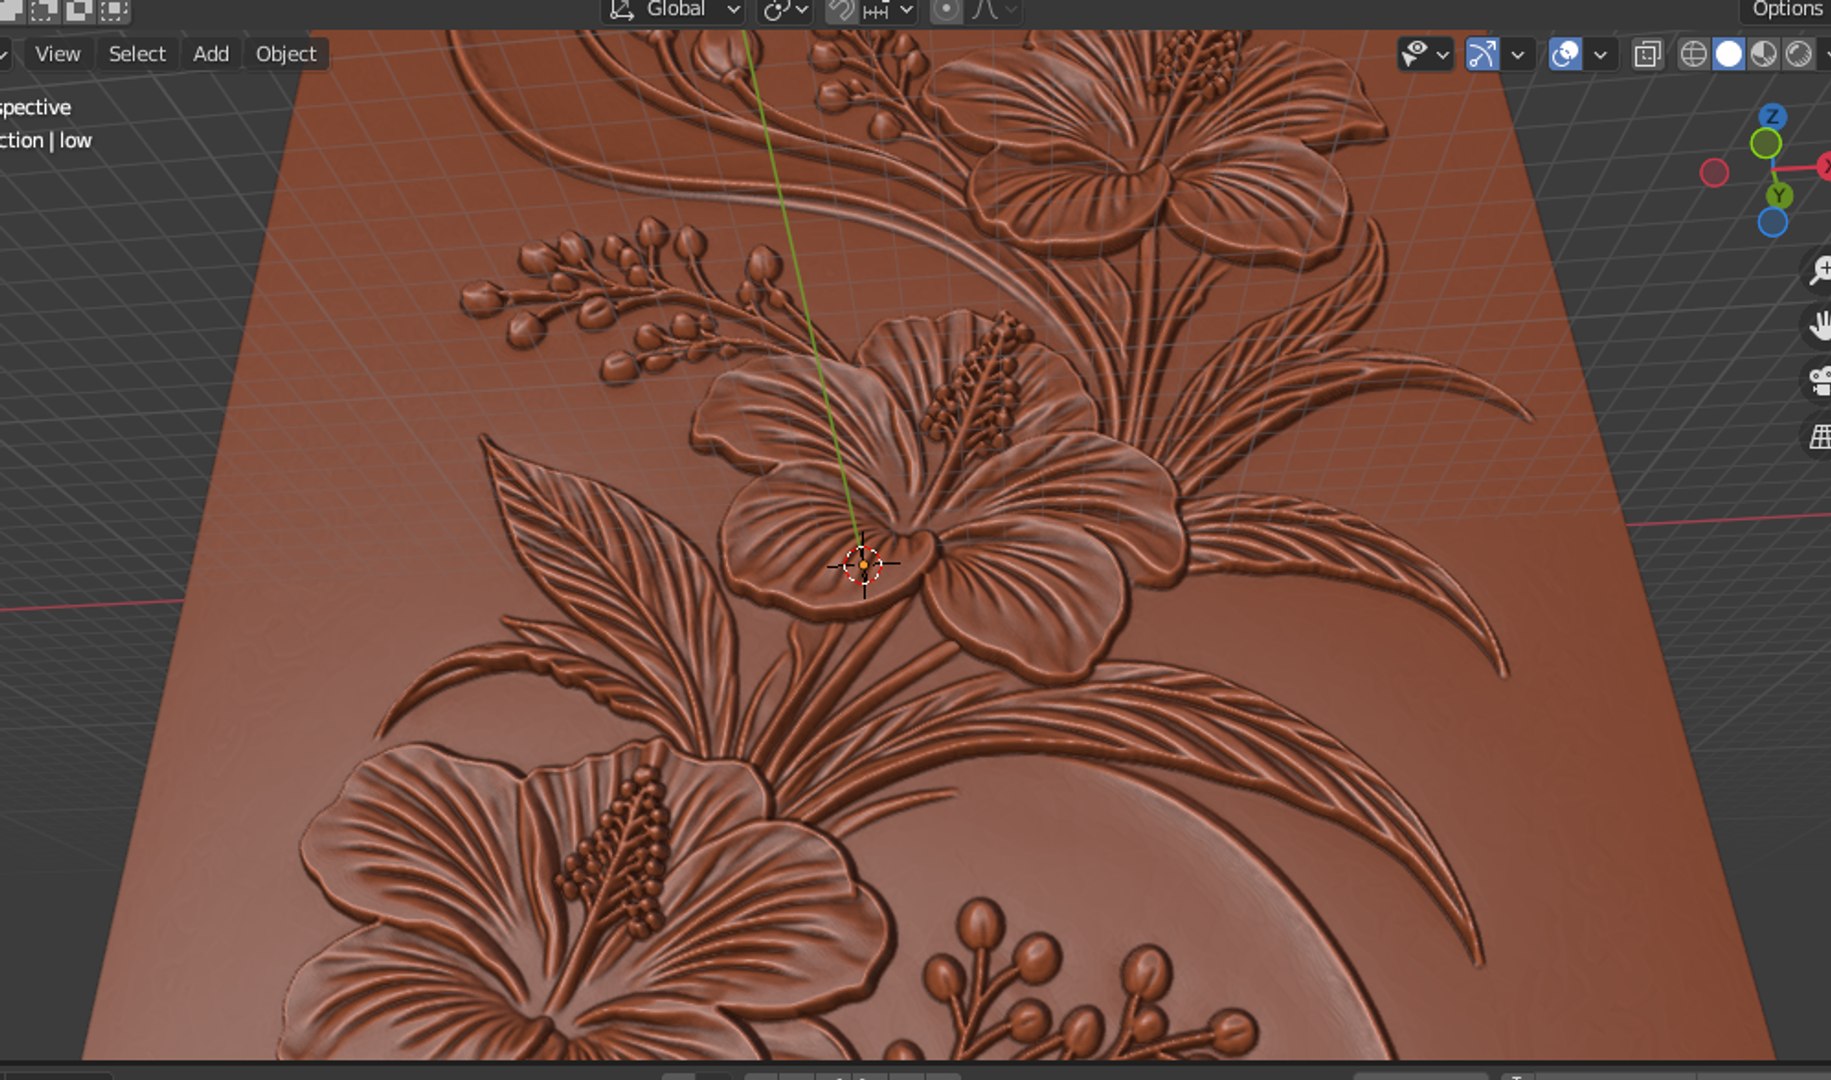
Task: Click the negative Z blue gizmo circle
Action: 1773,222
